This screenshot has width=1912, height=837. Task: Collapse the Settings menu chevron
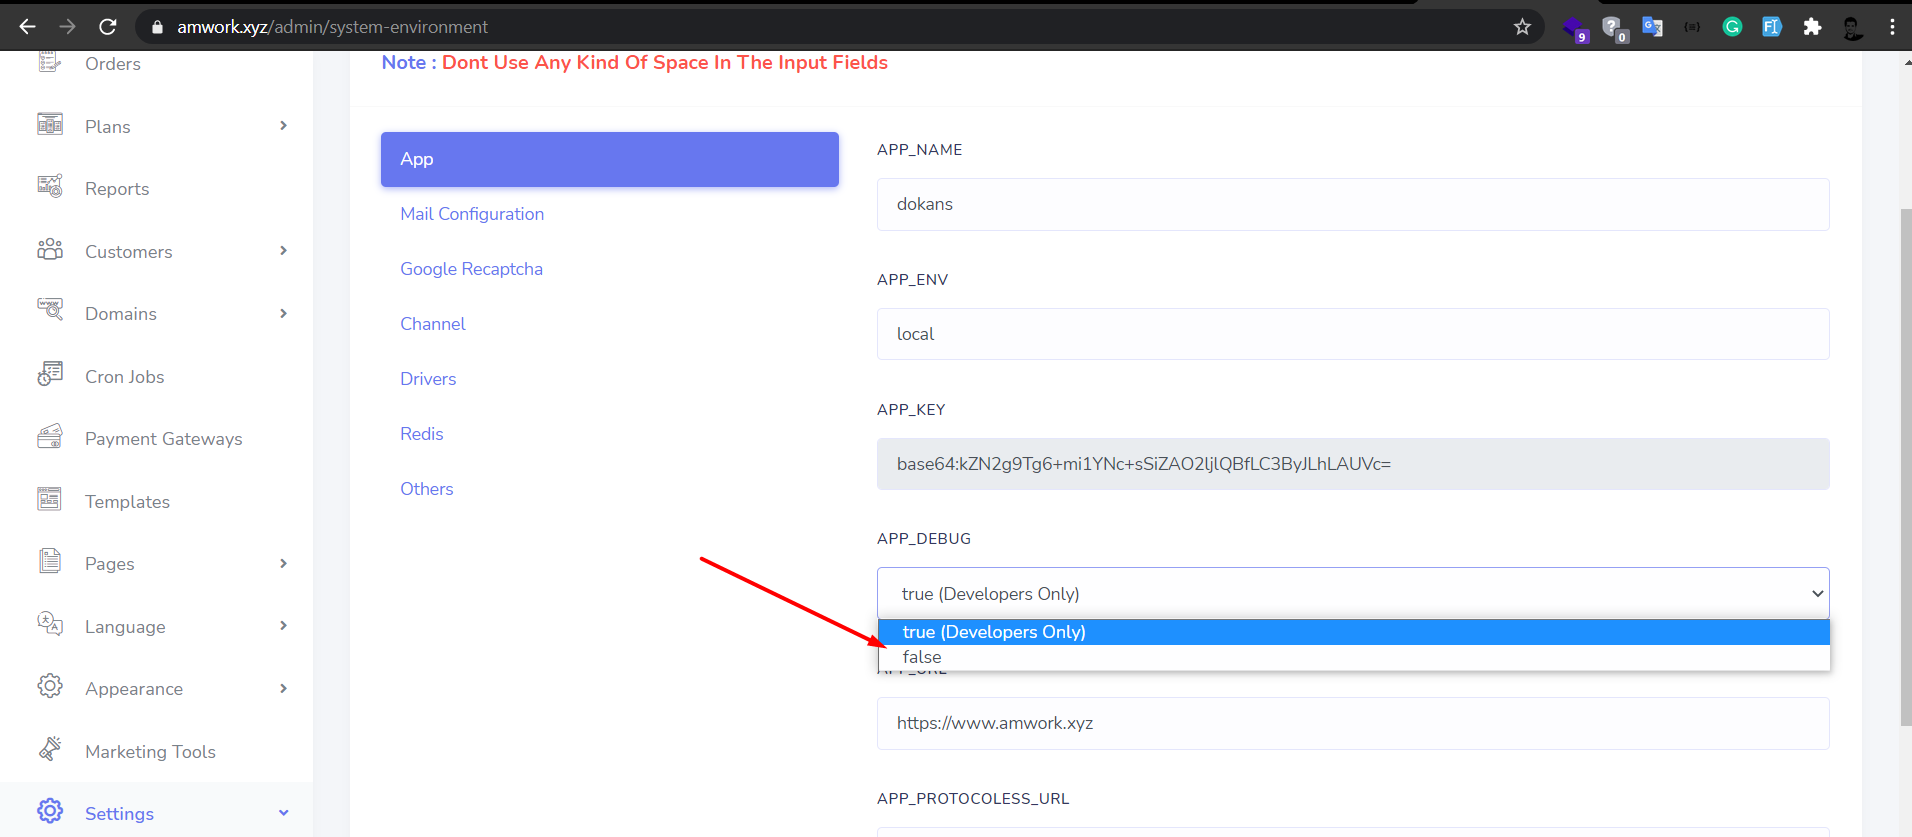point(284,813)
